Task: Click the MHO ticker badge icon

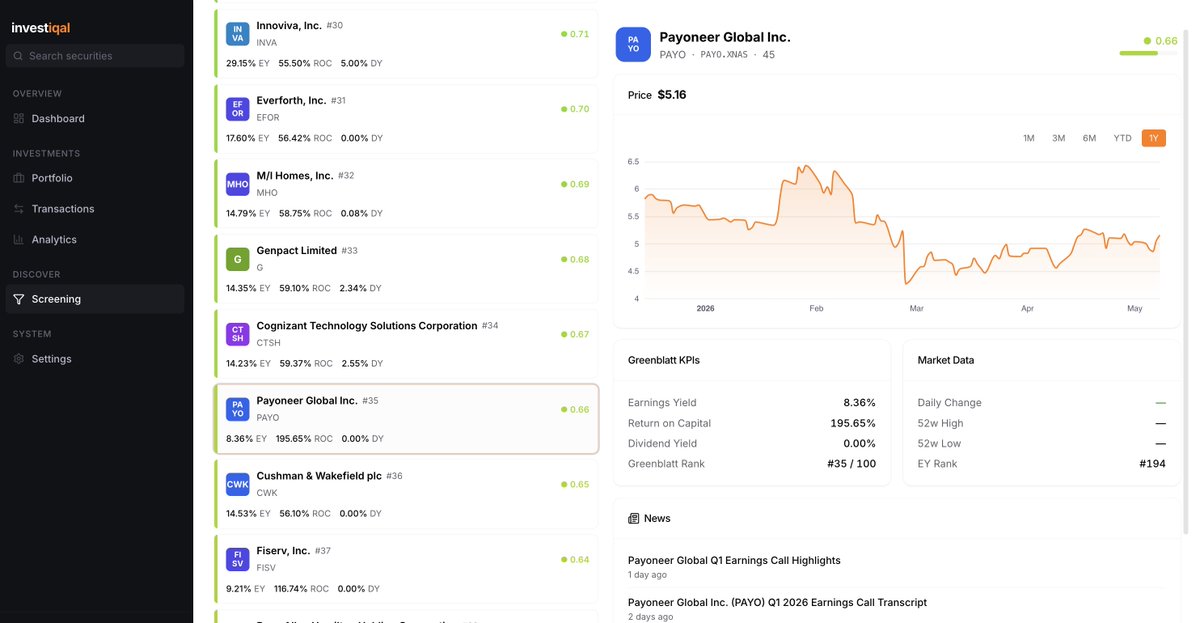Action: pos(237,184)
